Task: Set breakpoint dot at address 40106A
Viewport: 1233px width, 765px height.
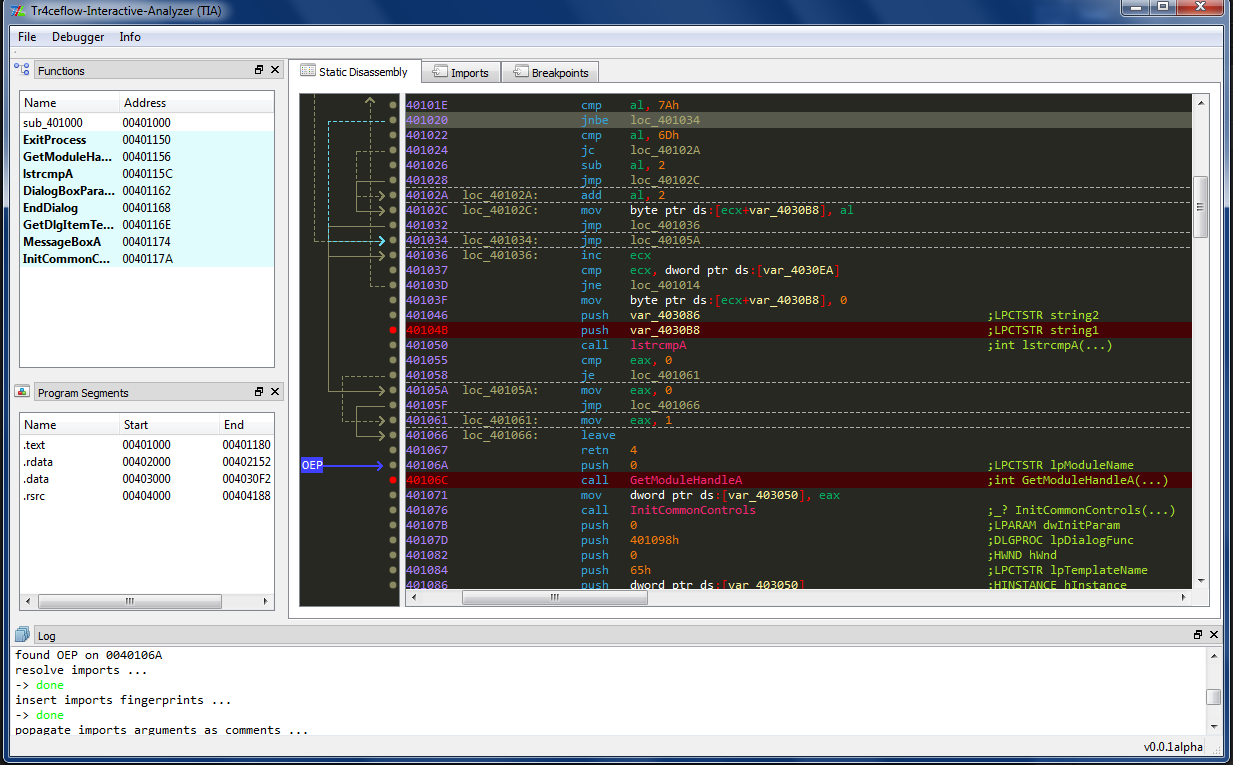Action: [x=393, y=465]
